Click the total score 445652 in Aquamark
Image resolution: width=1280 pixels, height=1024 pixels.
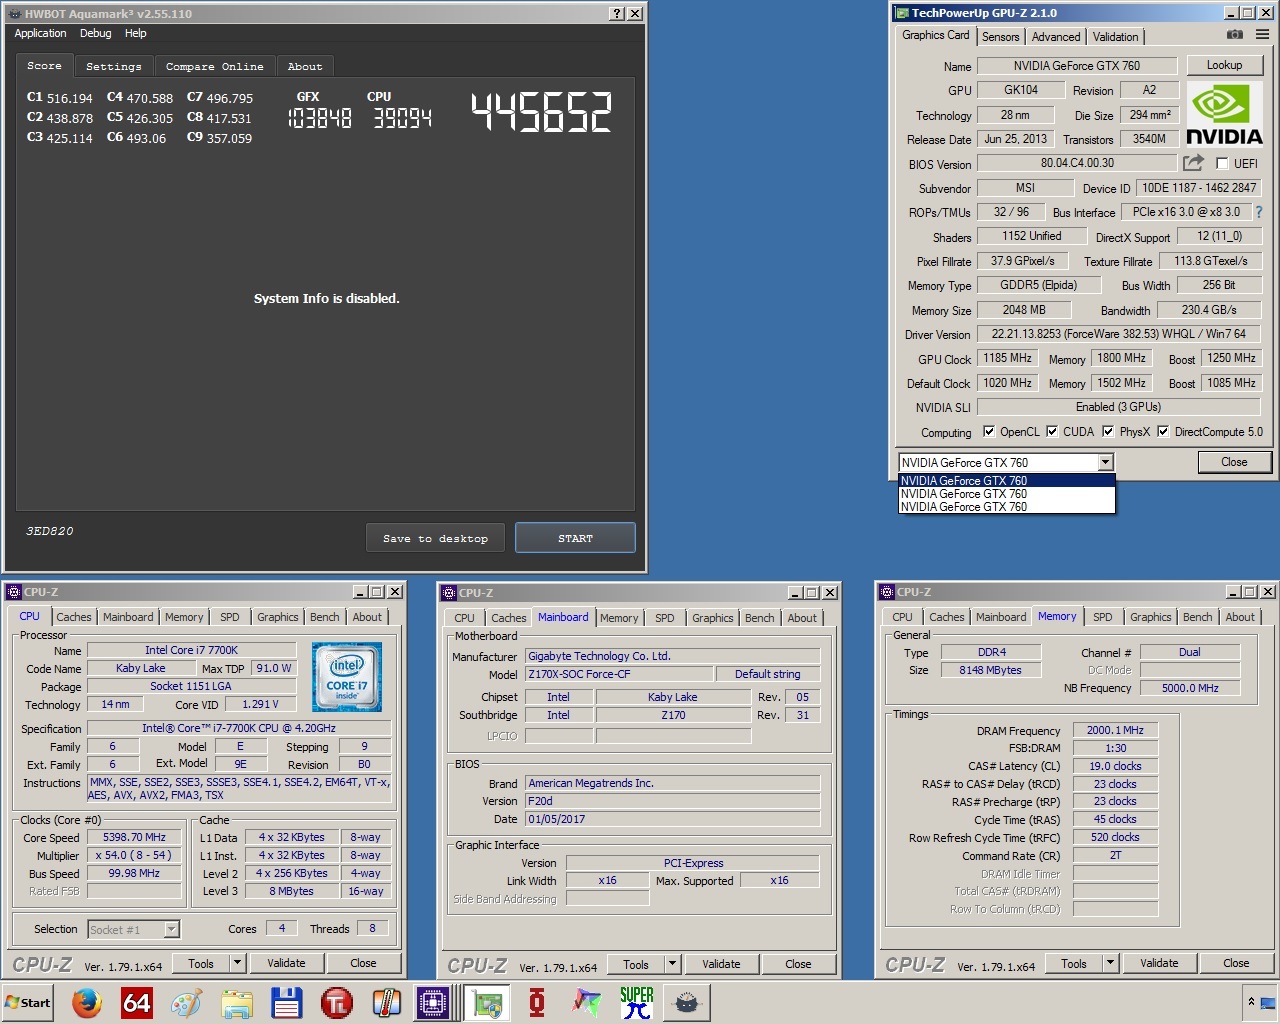click(x=541, y=113)
